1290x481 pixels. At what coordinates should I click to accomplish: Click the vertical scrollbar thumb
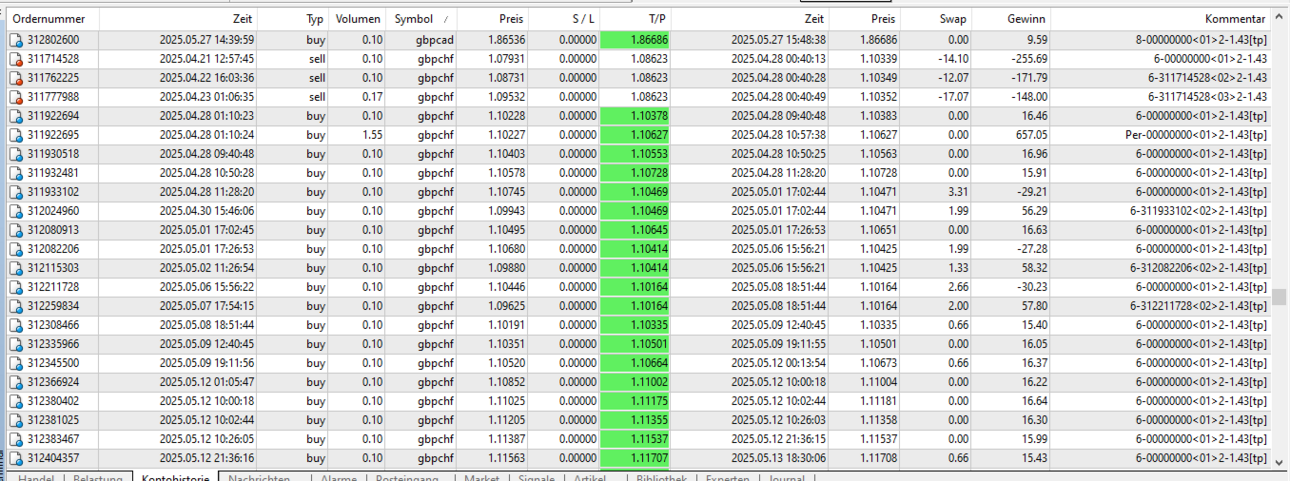coord(1279,297)
